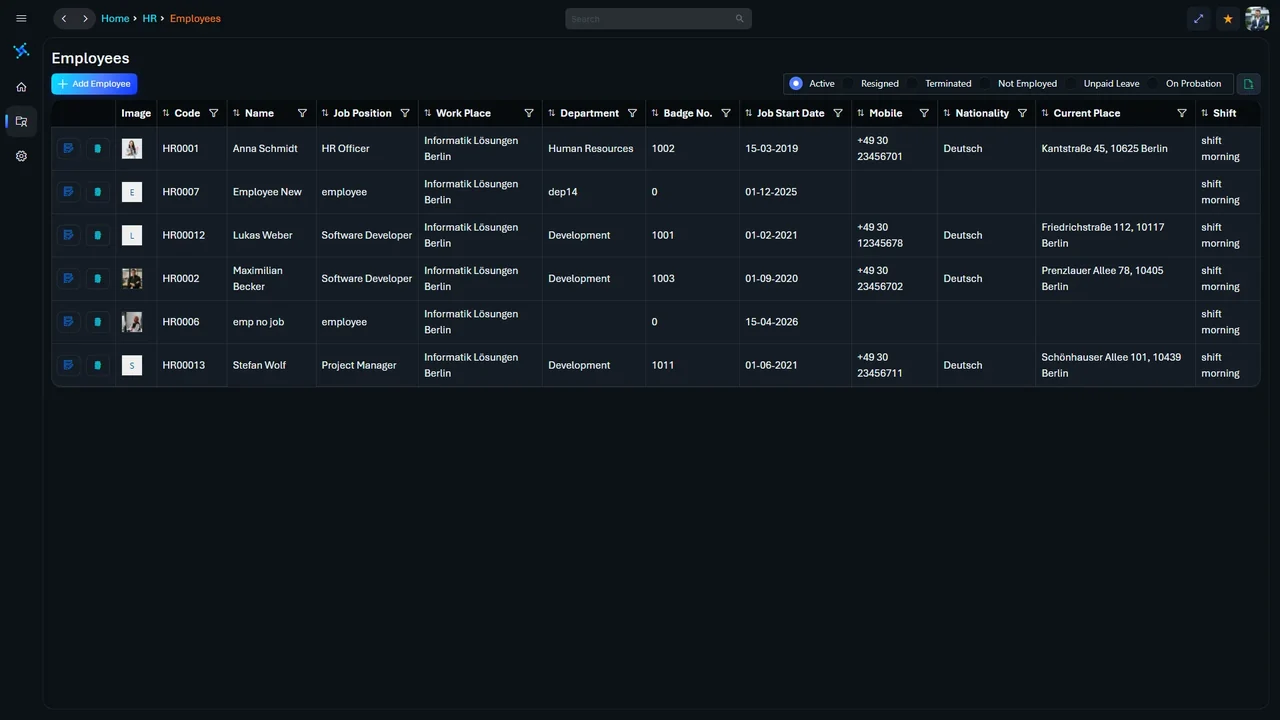Click the favorites star icon
The image size is (1280, 720).
(x=1228, y=18)
